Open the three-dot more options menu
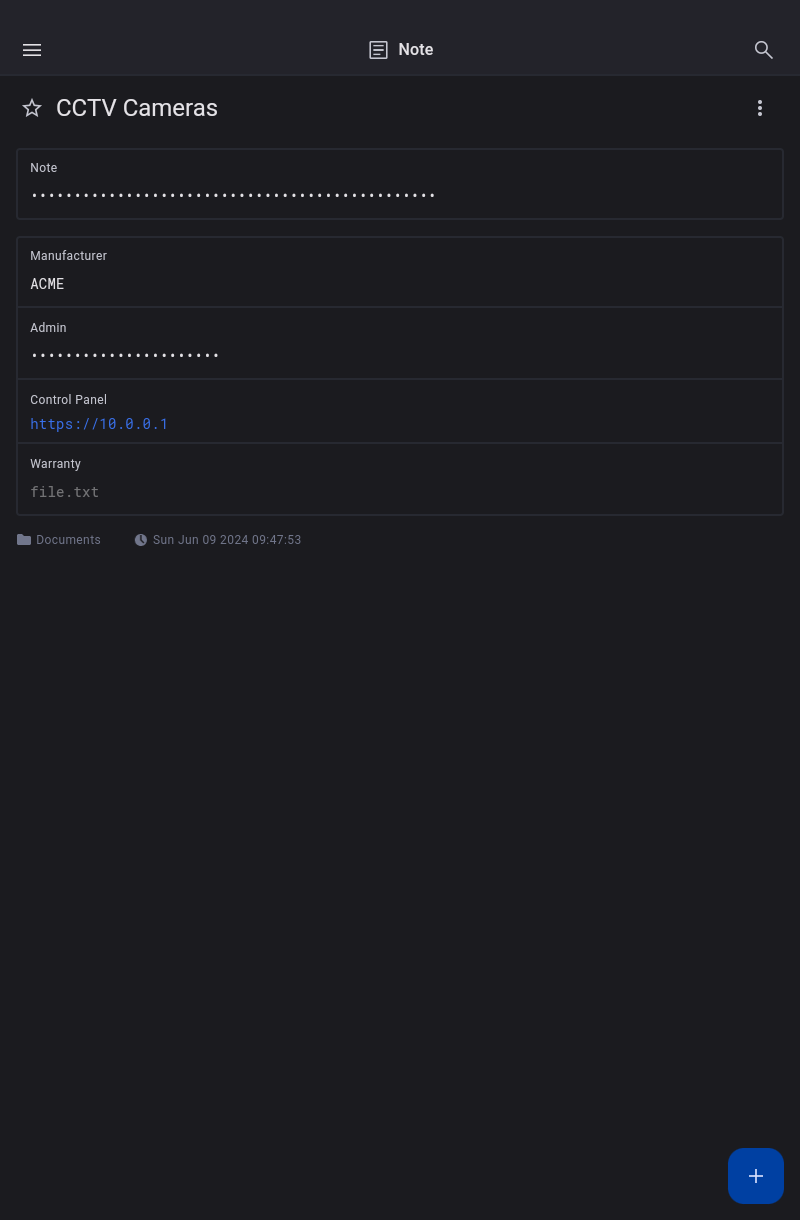The image size is (800, 1220). [x=760, y=108]
